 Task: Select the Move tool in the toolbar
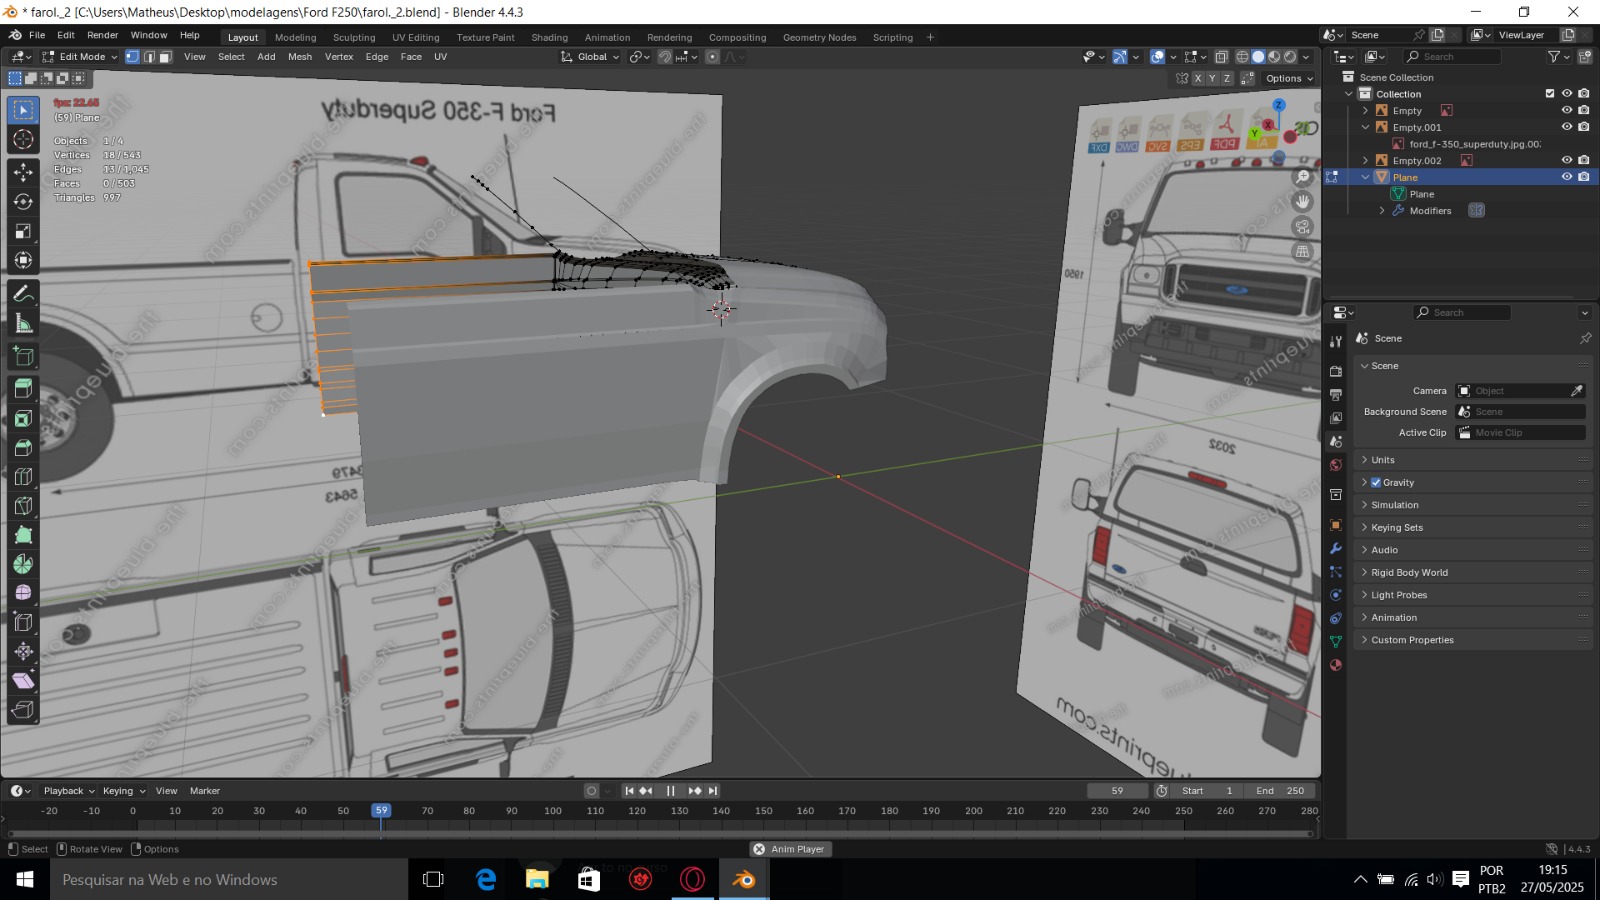click(x=23, y=172)
